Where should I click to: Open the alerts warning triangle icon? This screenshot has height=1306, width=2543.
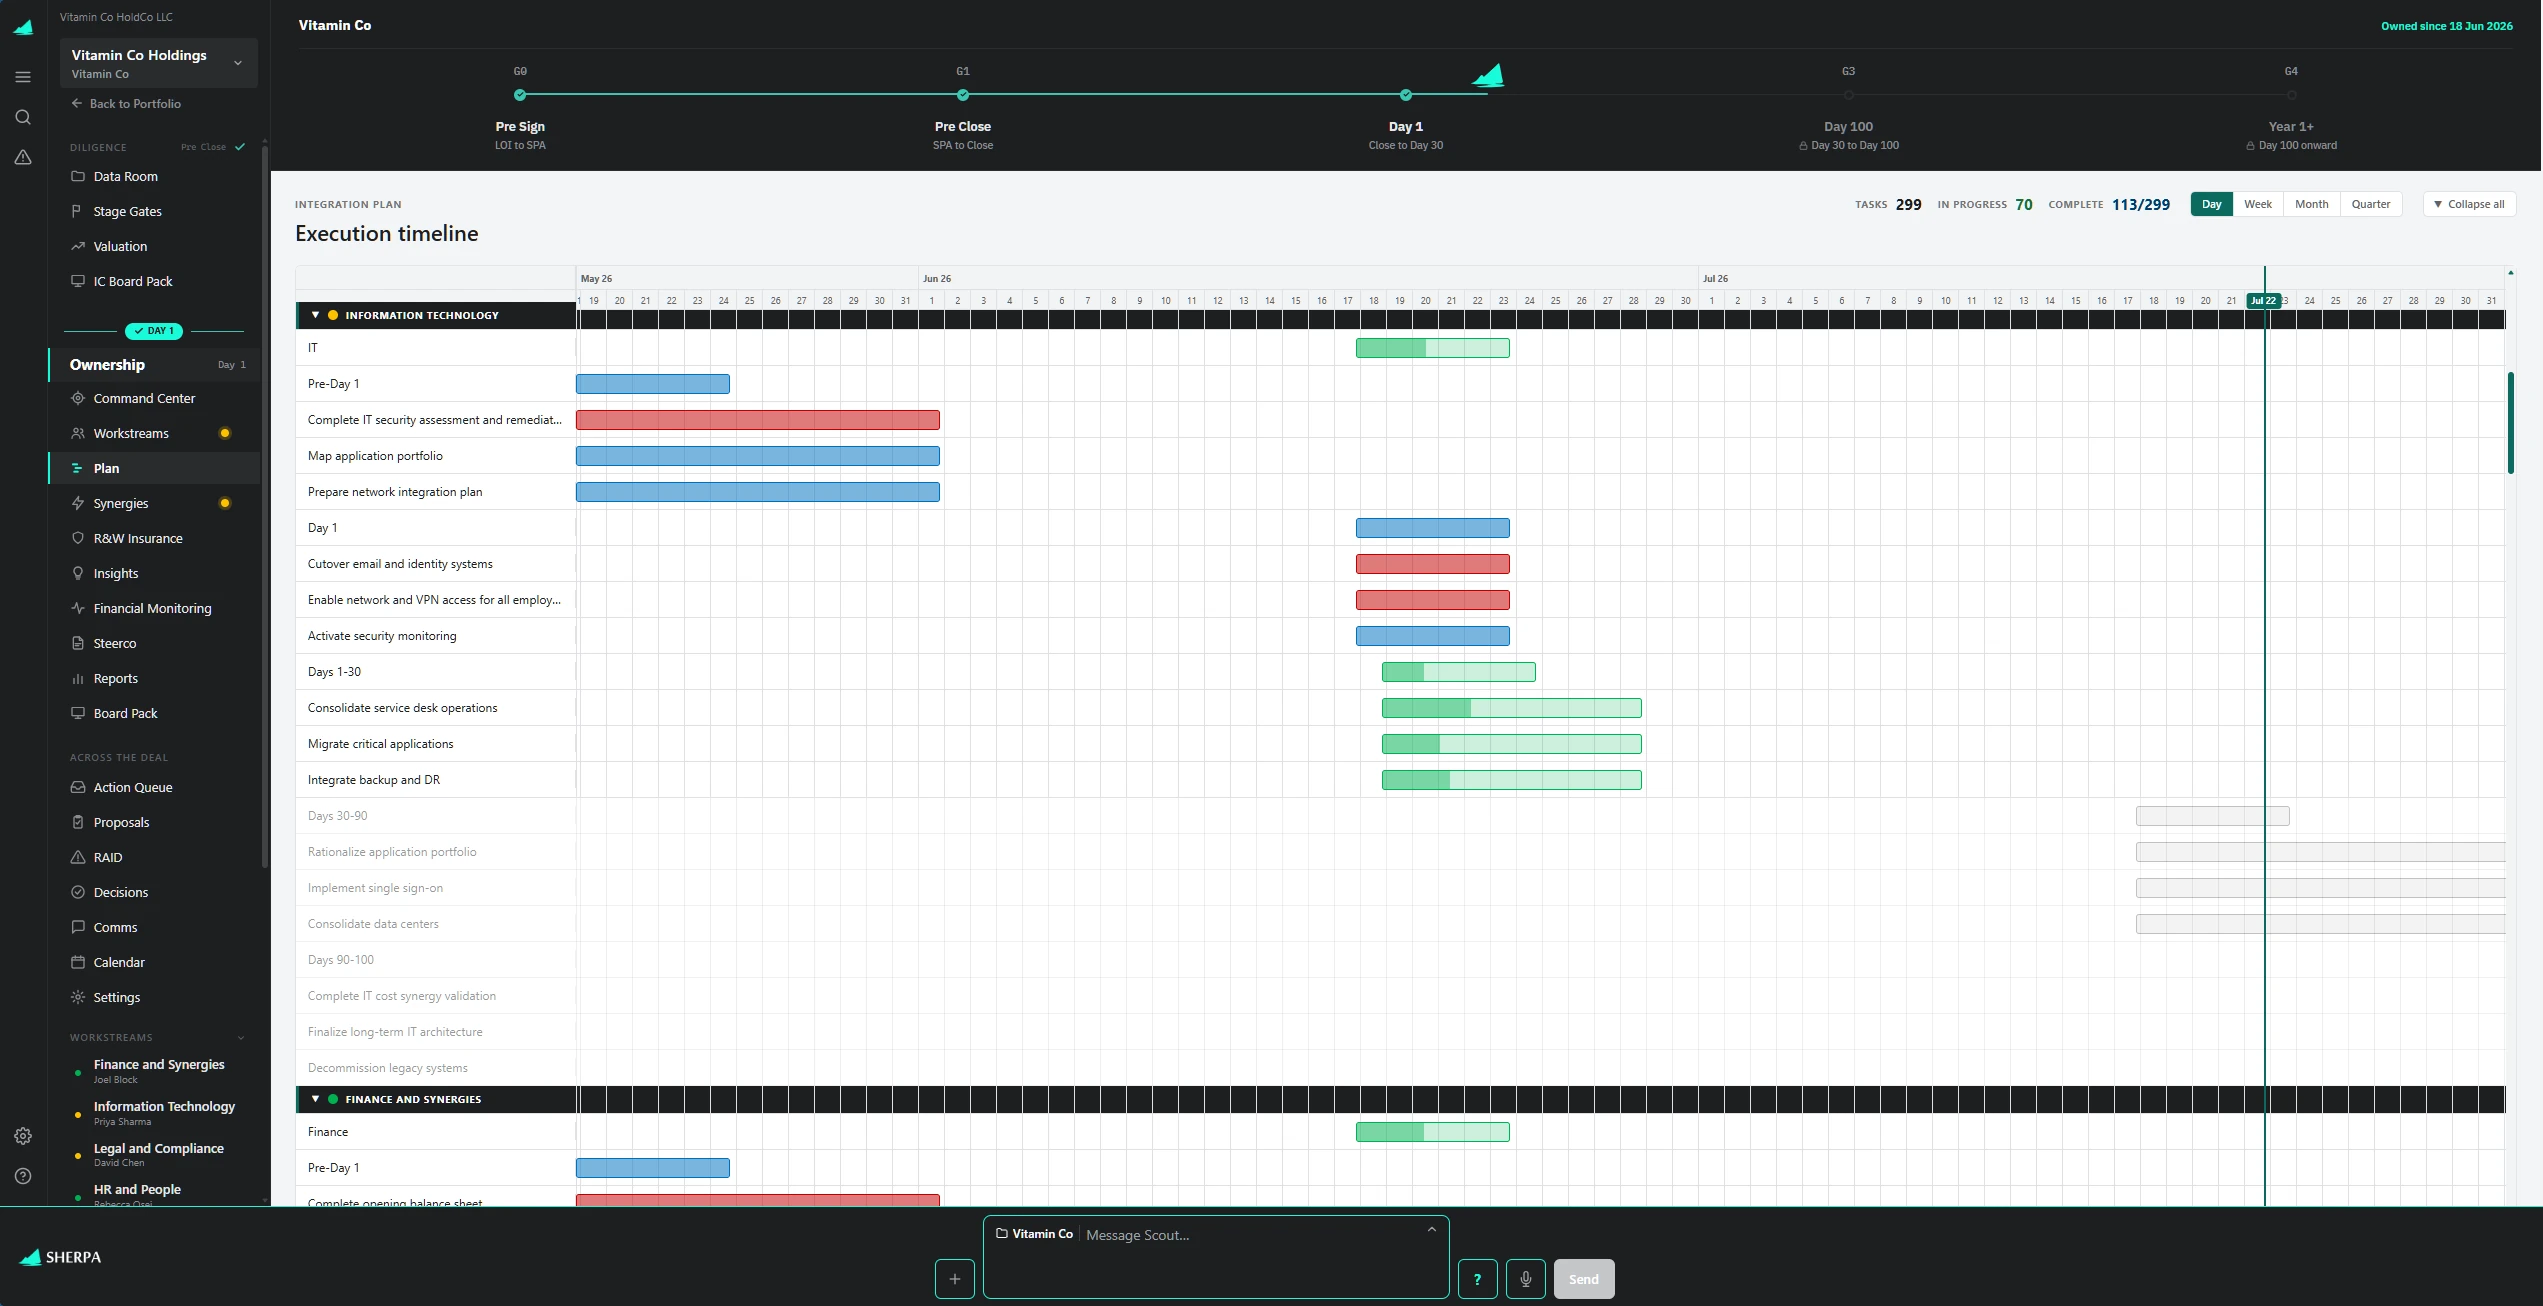coord(23,157)
